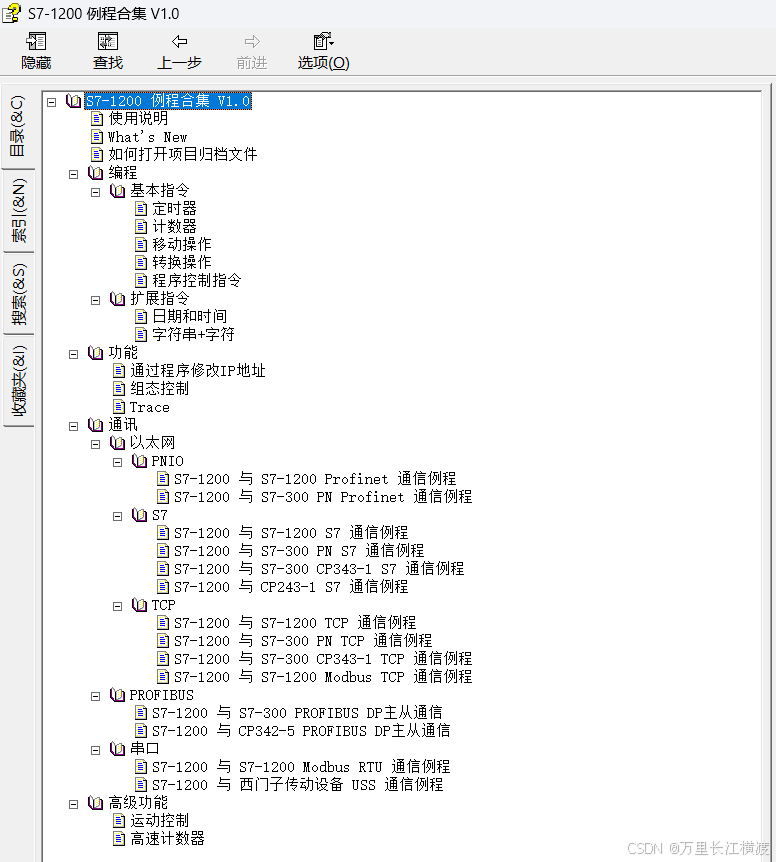Collapse the root S7-1200 例程合集 node
Image resolution: width=776 pixels, height=862 pixels.
pos(52,102)
